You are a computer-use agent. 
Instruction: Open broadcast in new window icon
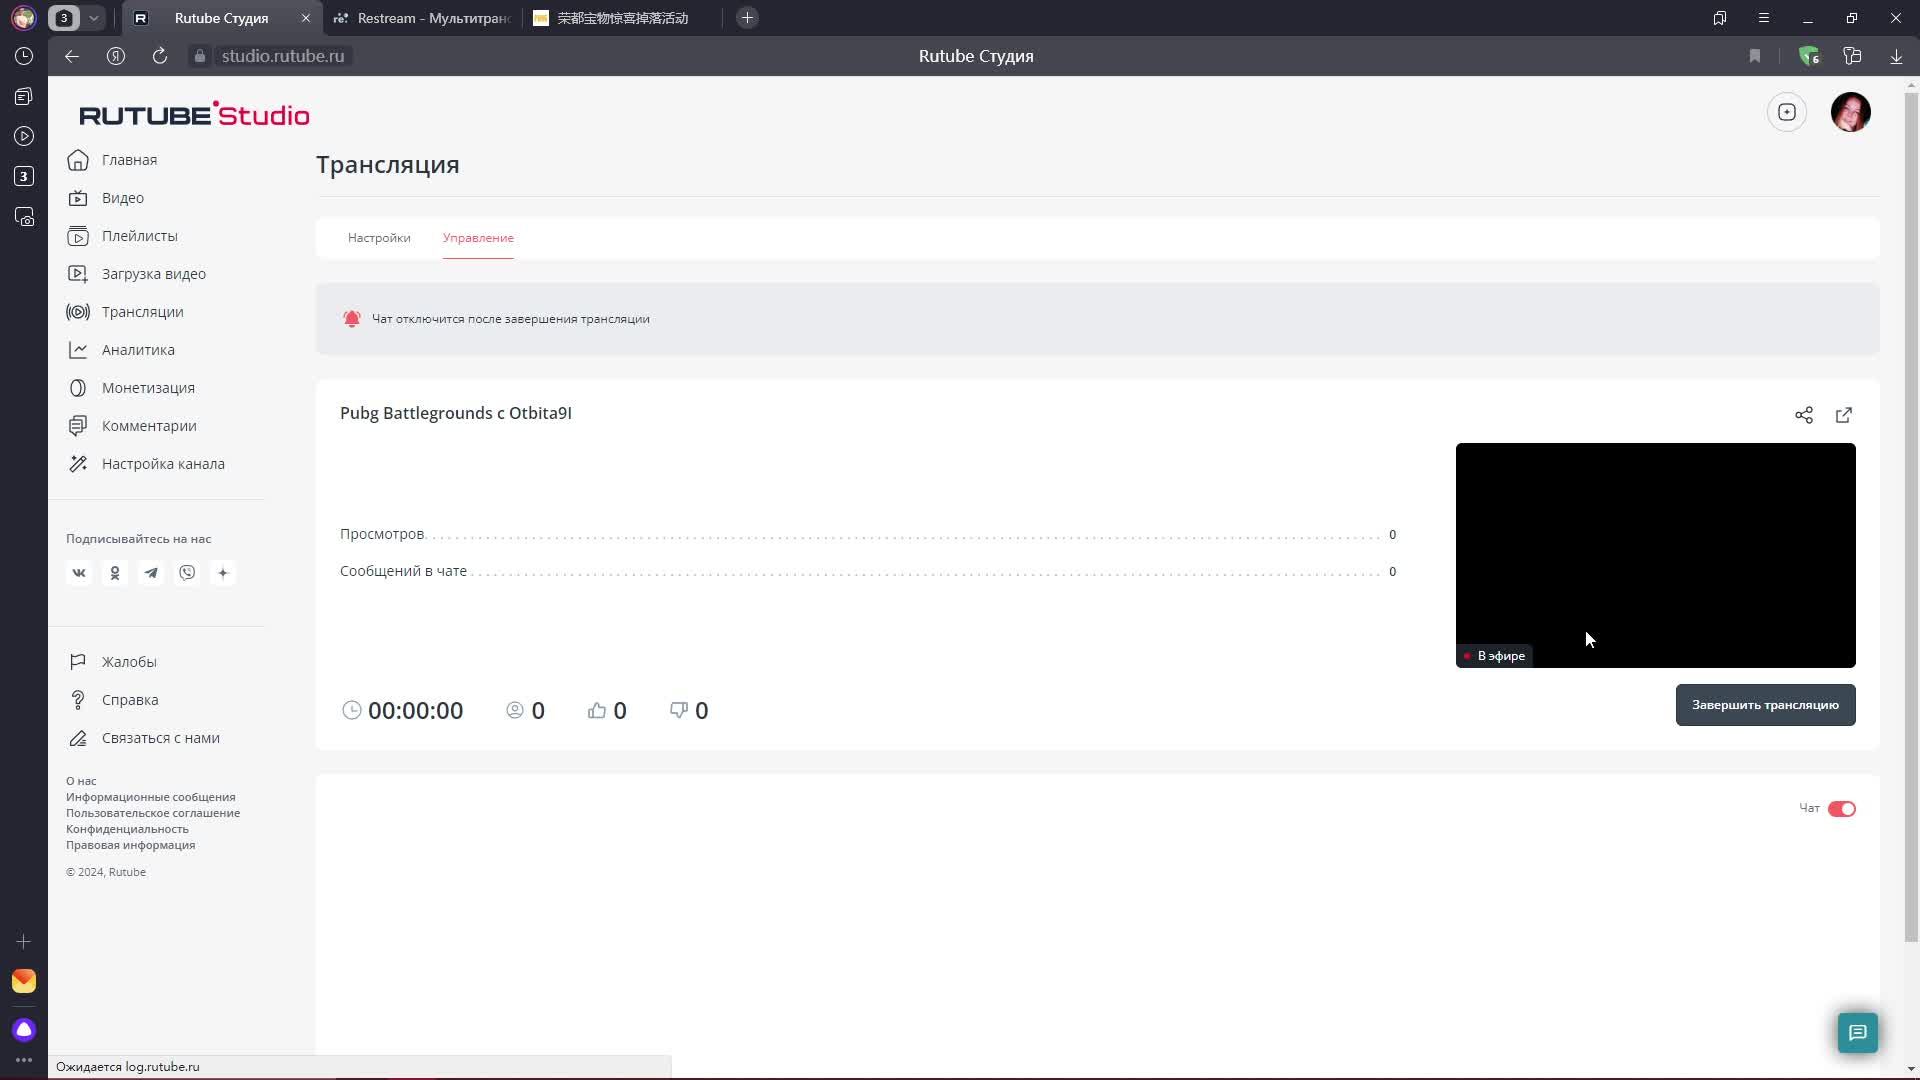pyautogui.click(x=1843, y=415)
